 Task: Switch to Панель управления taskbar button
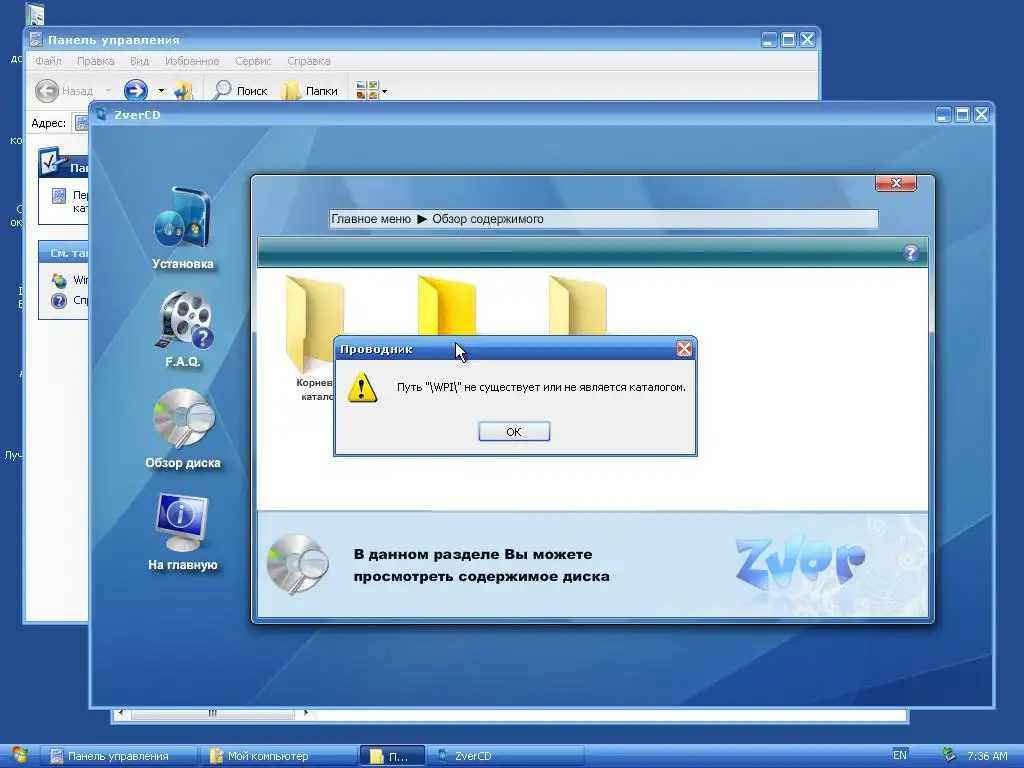[x=118, y=756]
